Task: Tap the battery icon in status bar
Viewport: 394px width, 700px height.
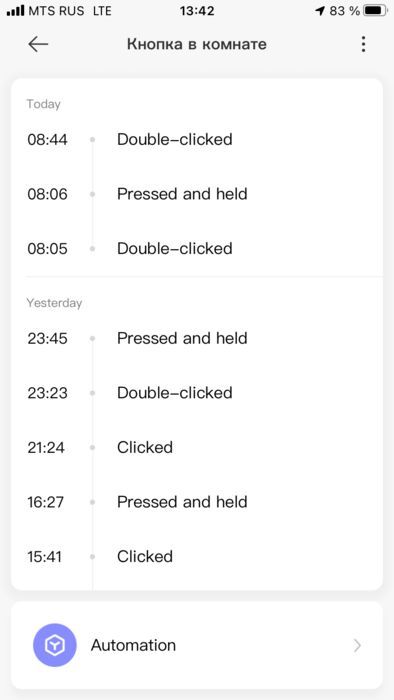Action: (x=375, y=11)
